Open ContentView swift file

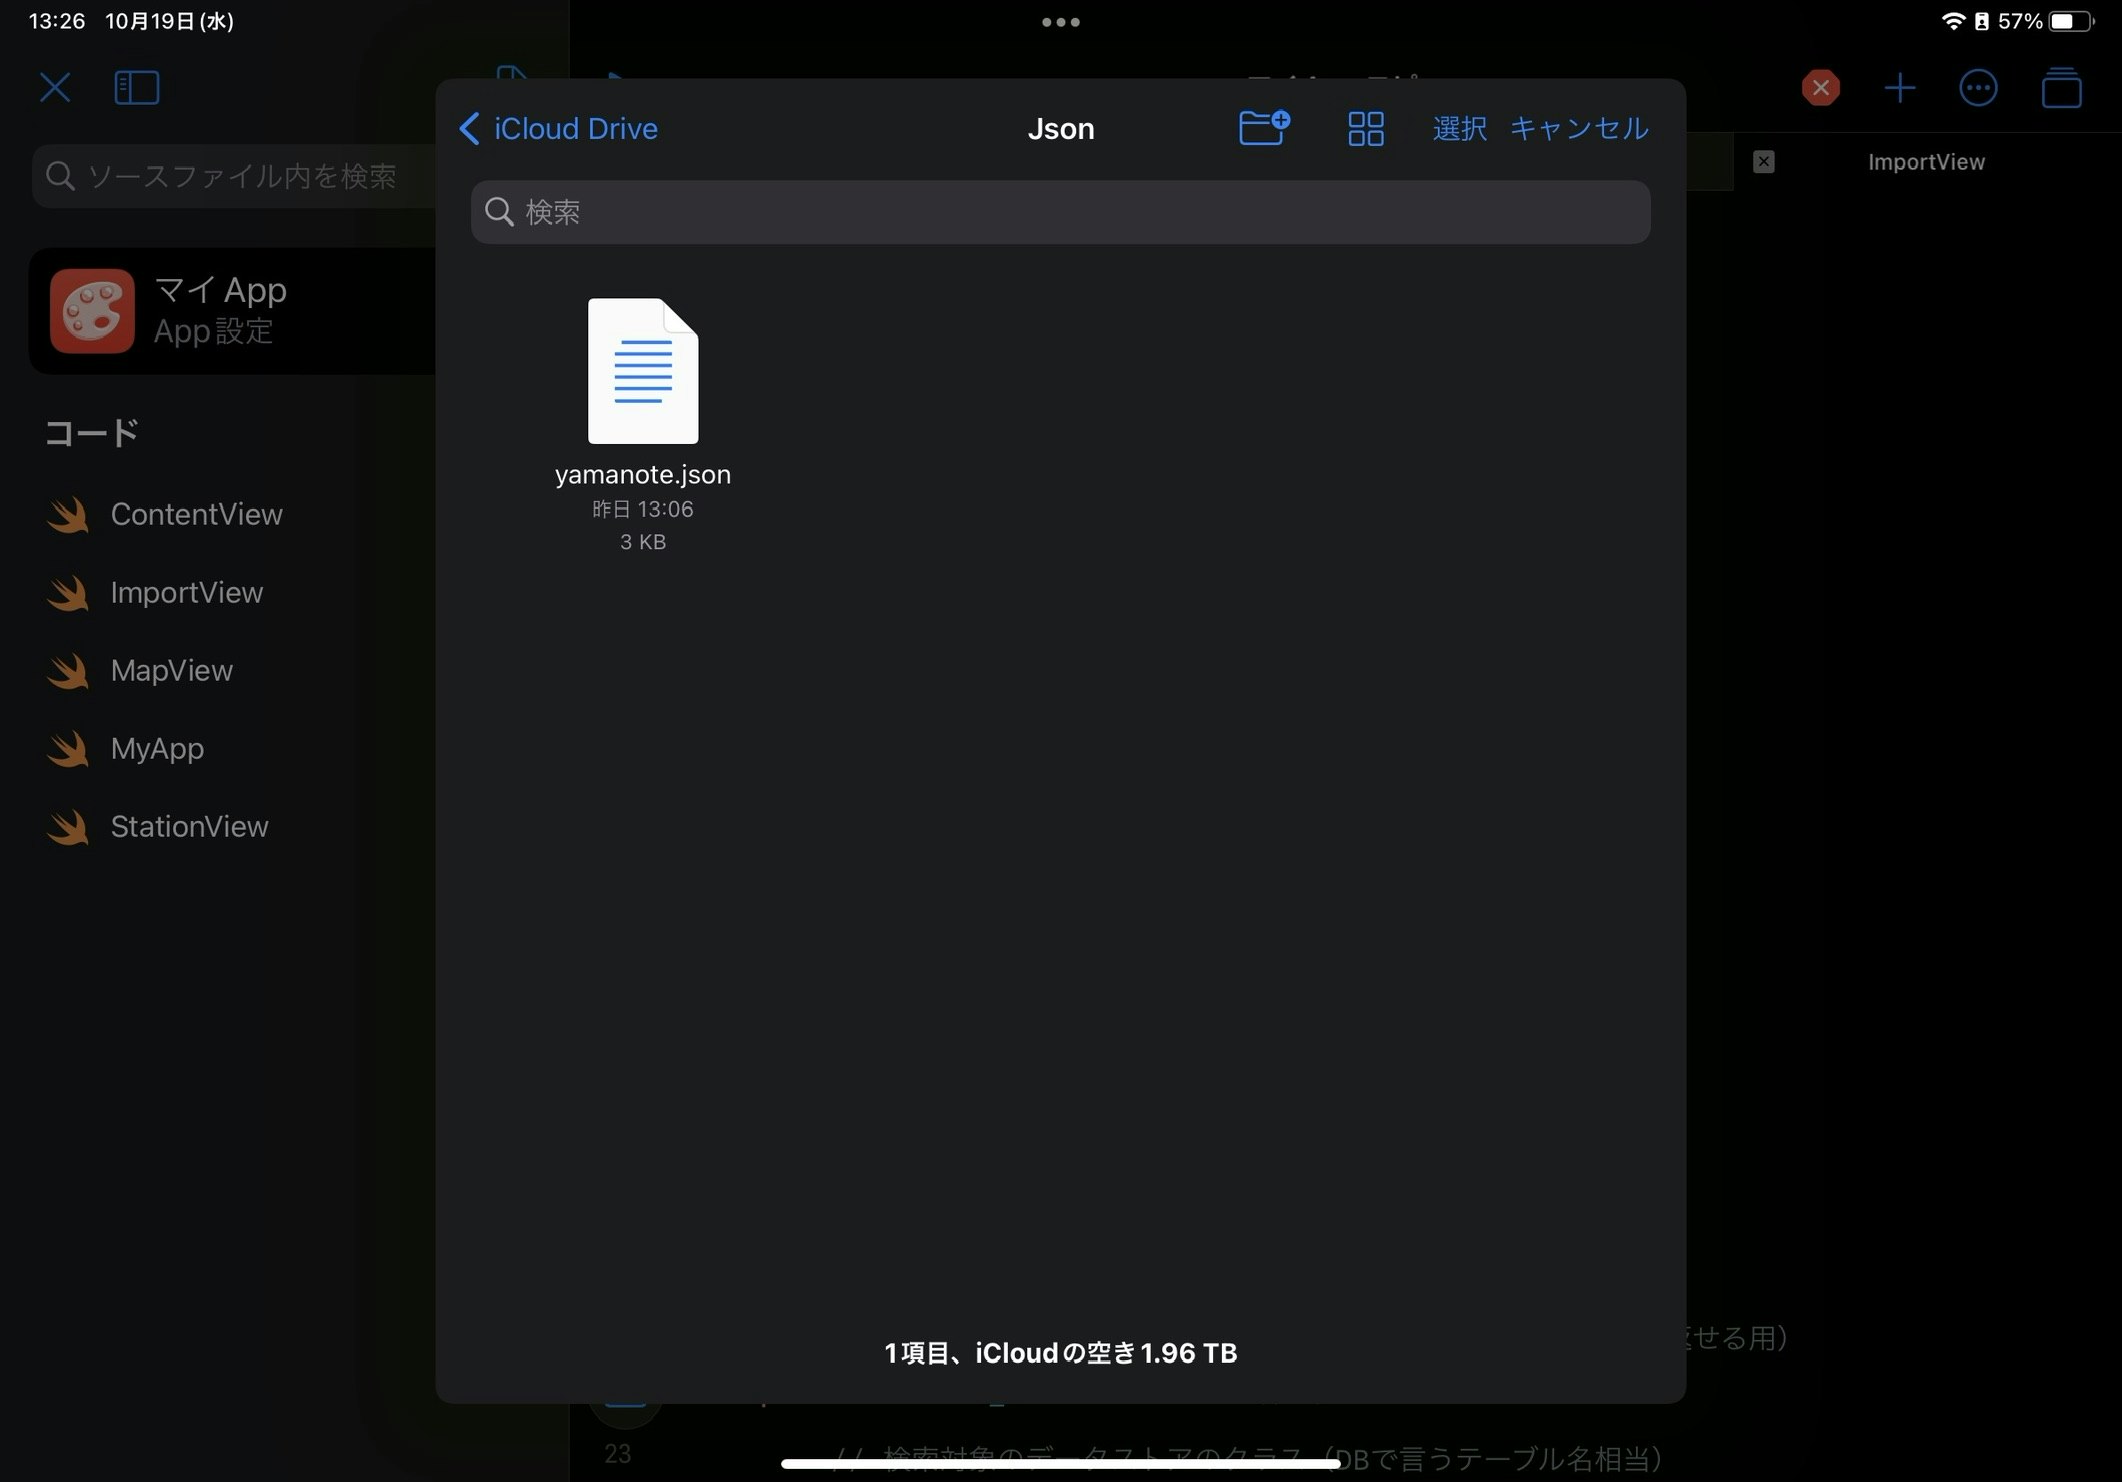[x=196, y=514]
